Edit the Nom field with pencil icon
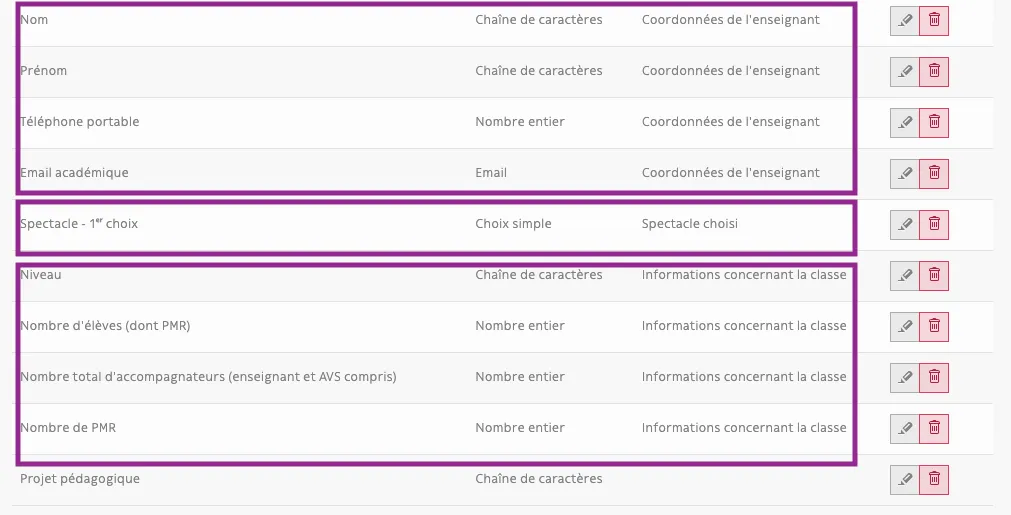 click(x=905, y=21)
